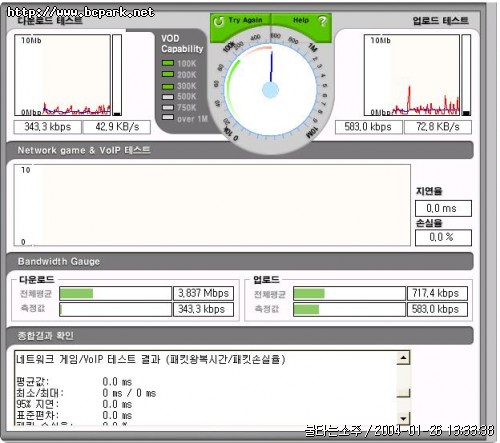Screen dimensions: 500x443
Task: Click the 343.3 kbps field under download graph
Action: [x=47, y=127]
